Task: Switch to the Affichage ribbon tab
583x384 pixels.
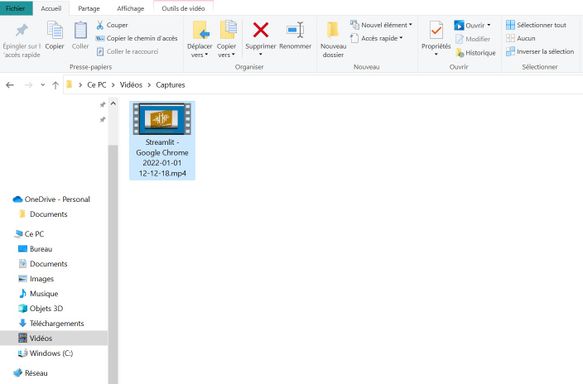Action: pos(131,8)
